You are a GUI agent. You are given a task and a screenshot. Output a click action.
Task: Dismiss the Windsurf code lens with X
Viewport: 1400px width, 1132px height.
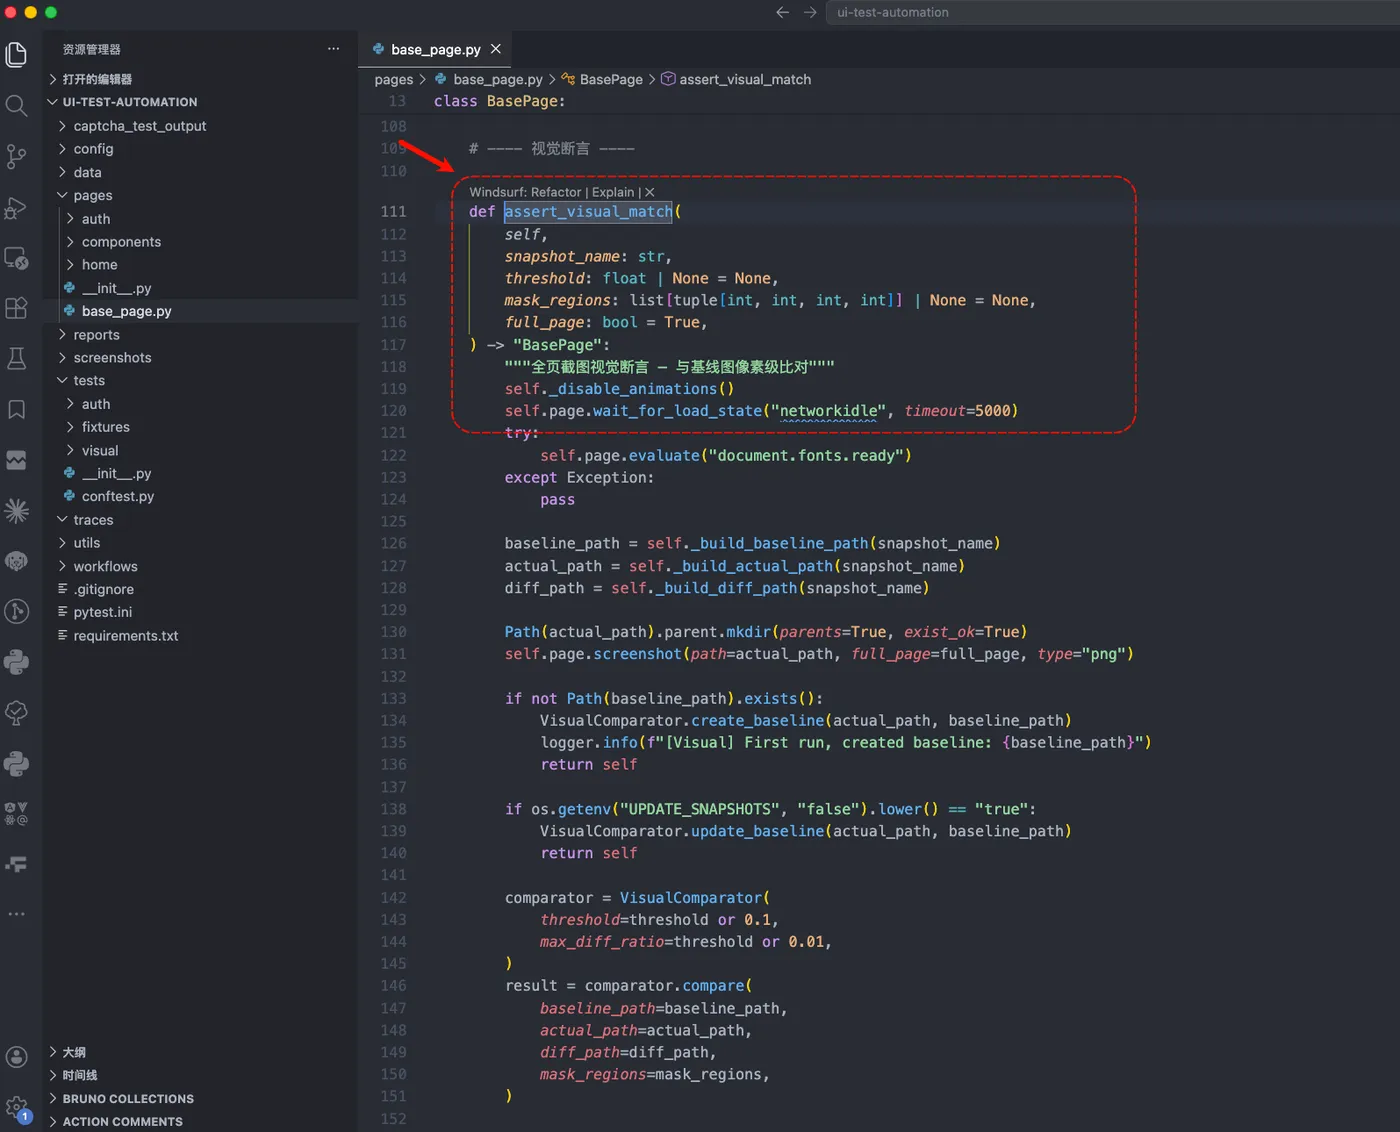click(x=650, y=192)
